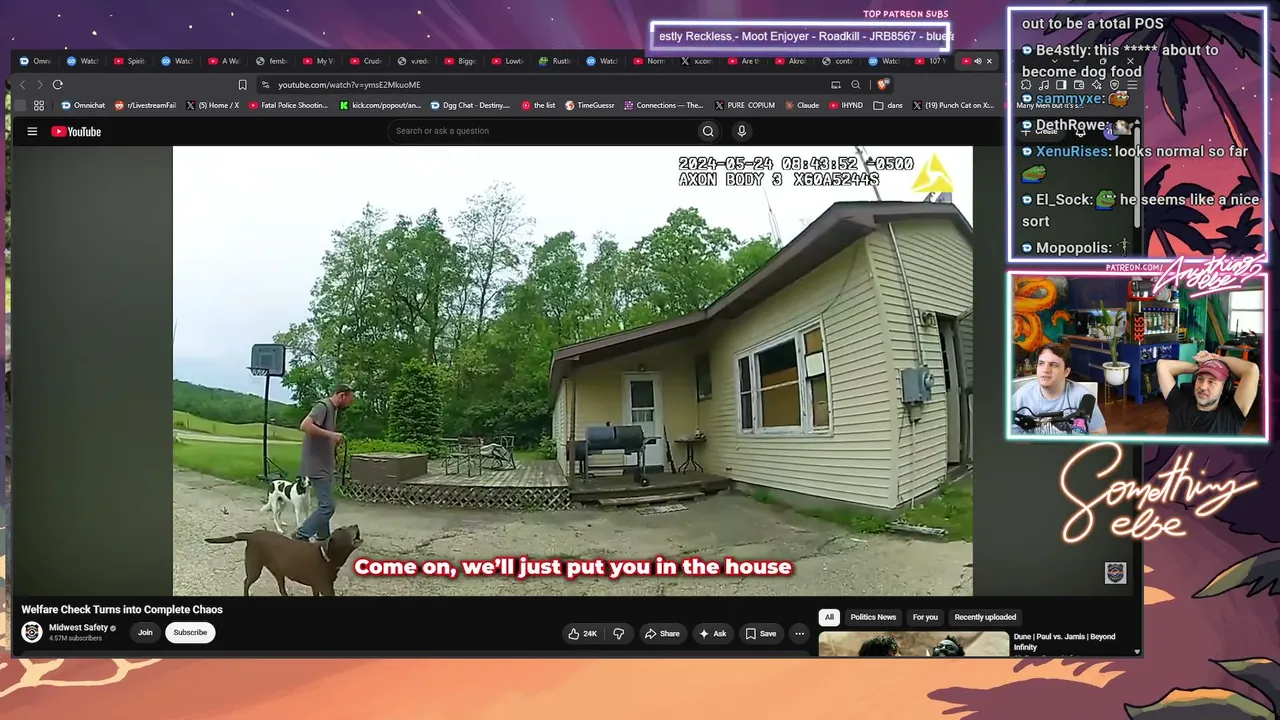Click the bodycam video player

tap(572, 371)
